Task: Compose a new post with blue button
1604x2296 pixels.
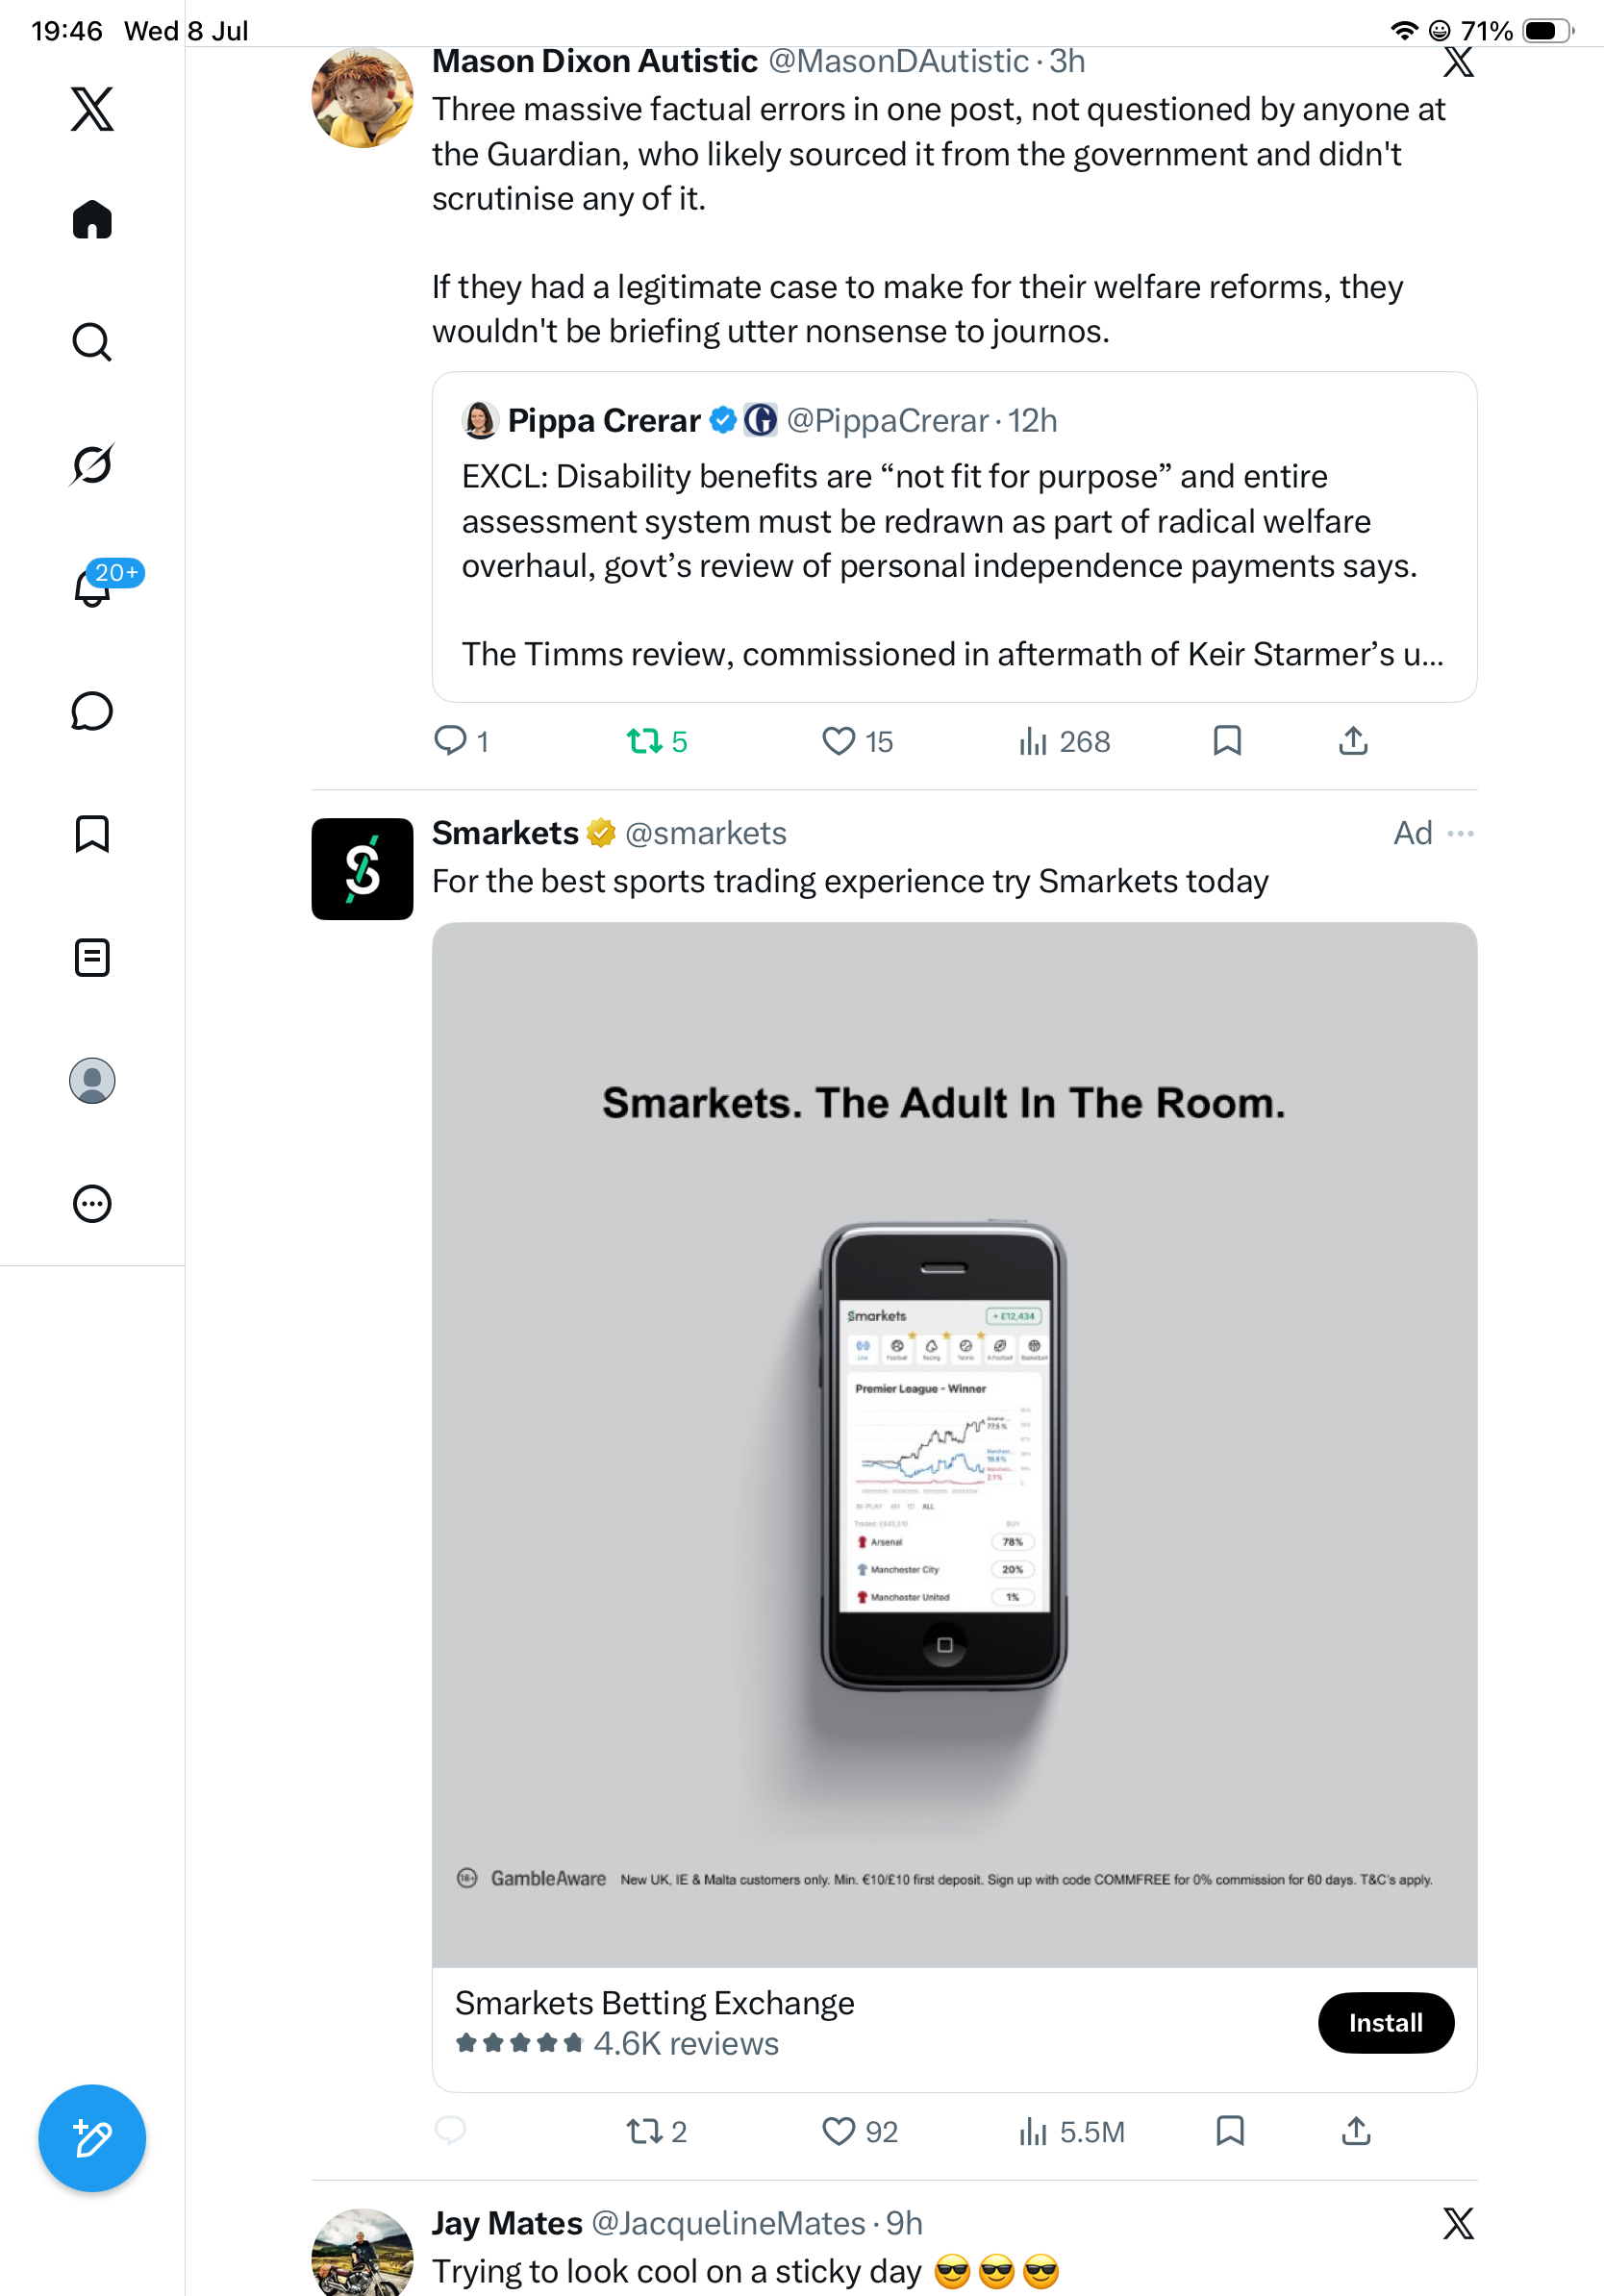Action: 92,2139
